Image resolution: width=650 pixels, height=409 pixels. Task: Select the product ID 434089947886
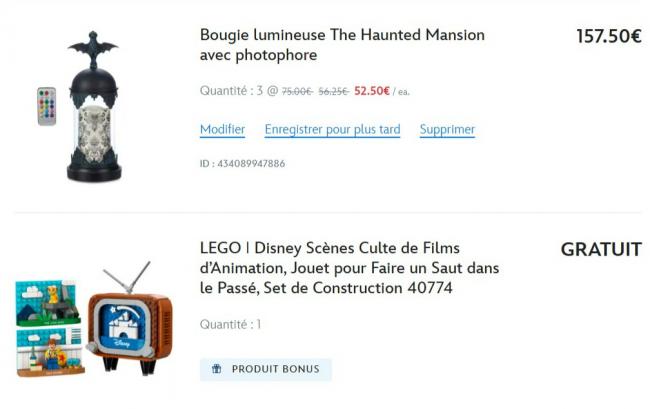click(242, 163)
